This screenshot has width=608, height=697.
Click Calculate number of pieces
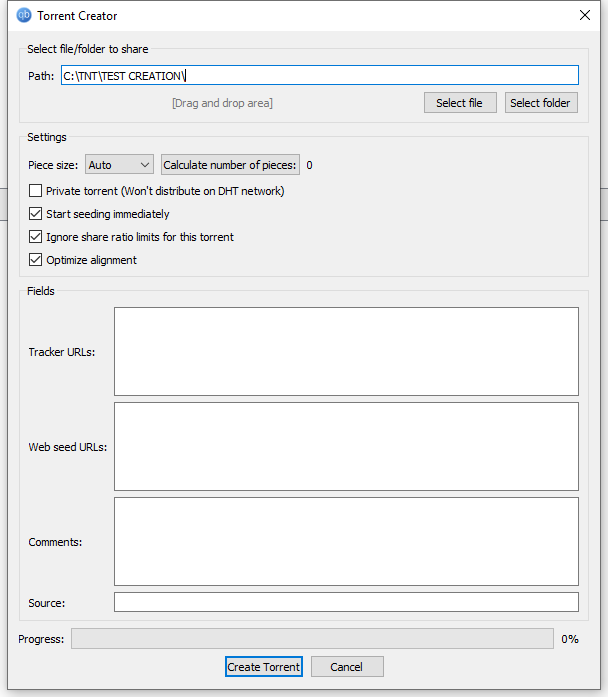pyautogui.click(x=230, y=165)
